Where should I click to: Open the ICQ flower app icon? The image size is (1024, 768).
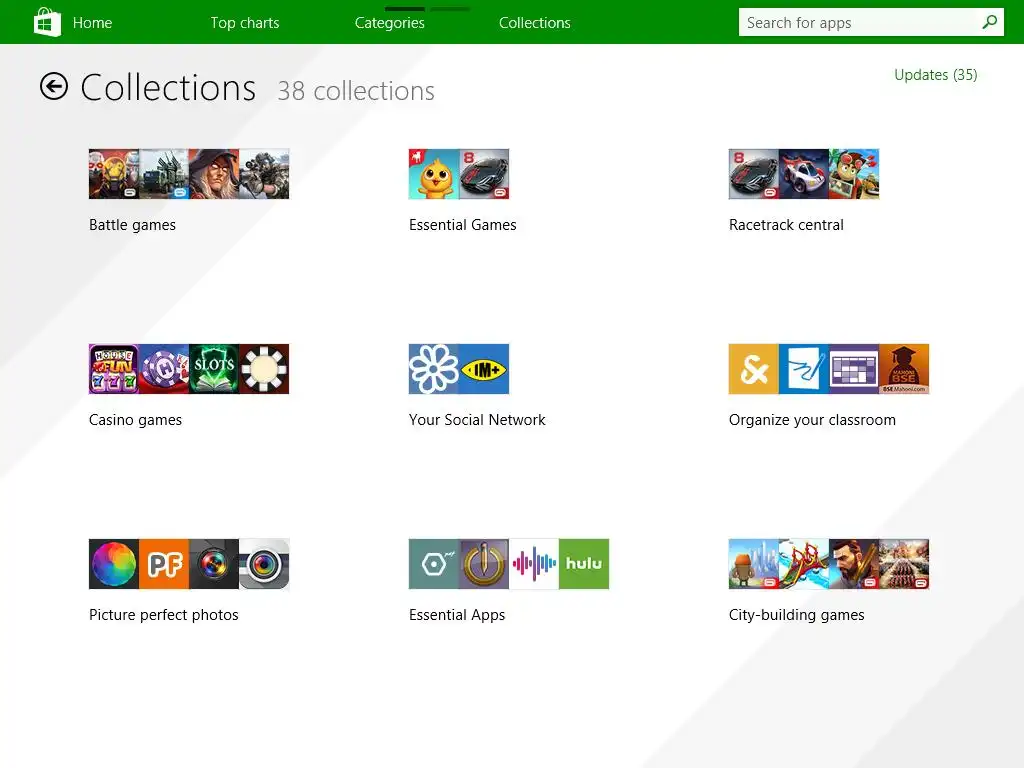(434, 369)
